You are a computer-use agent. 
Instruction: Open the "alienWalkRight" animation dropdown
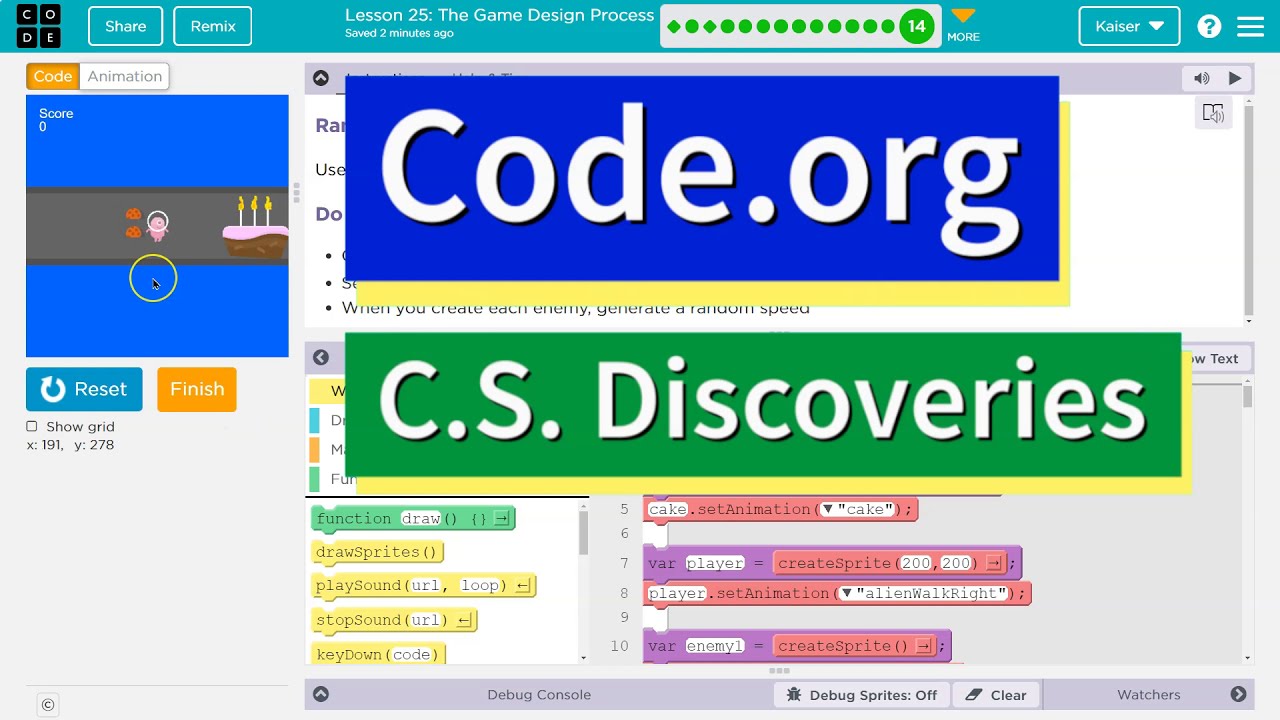(x=847, y=594)
